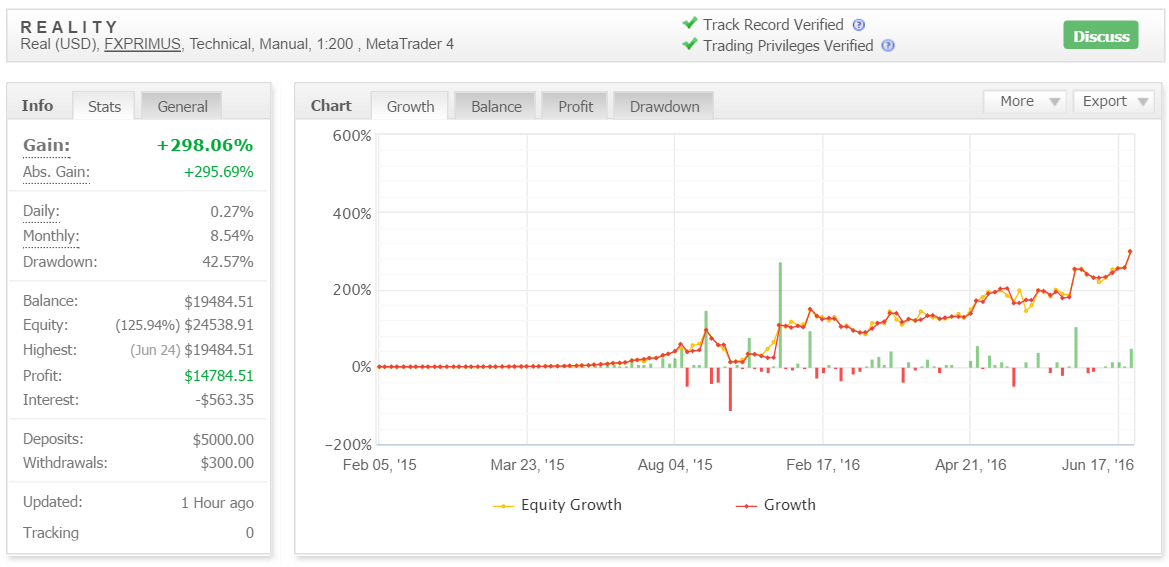The width and height of the screenshot is (1169, 567).
Task: Select the Growth chart tab
Action: [410, 106]
